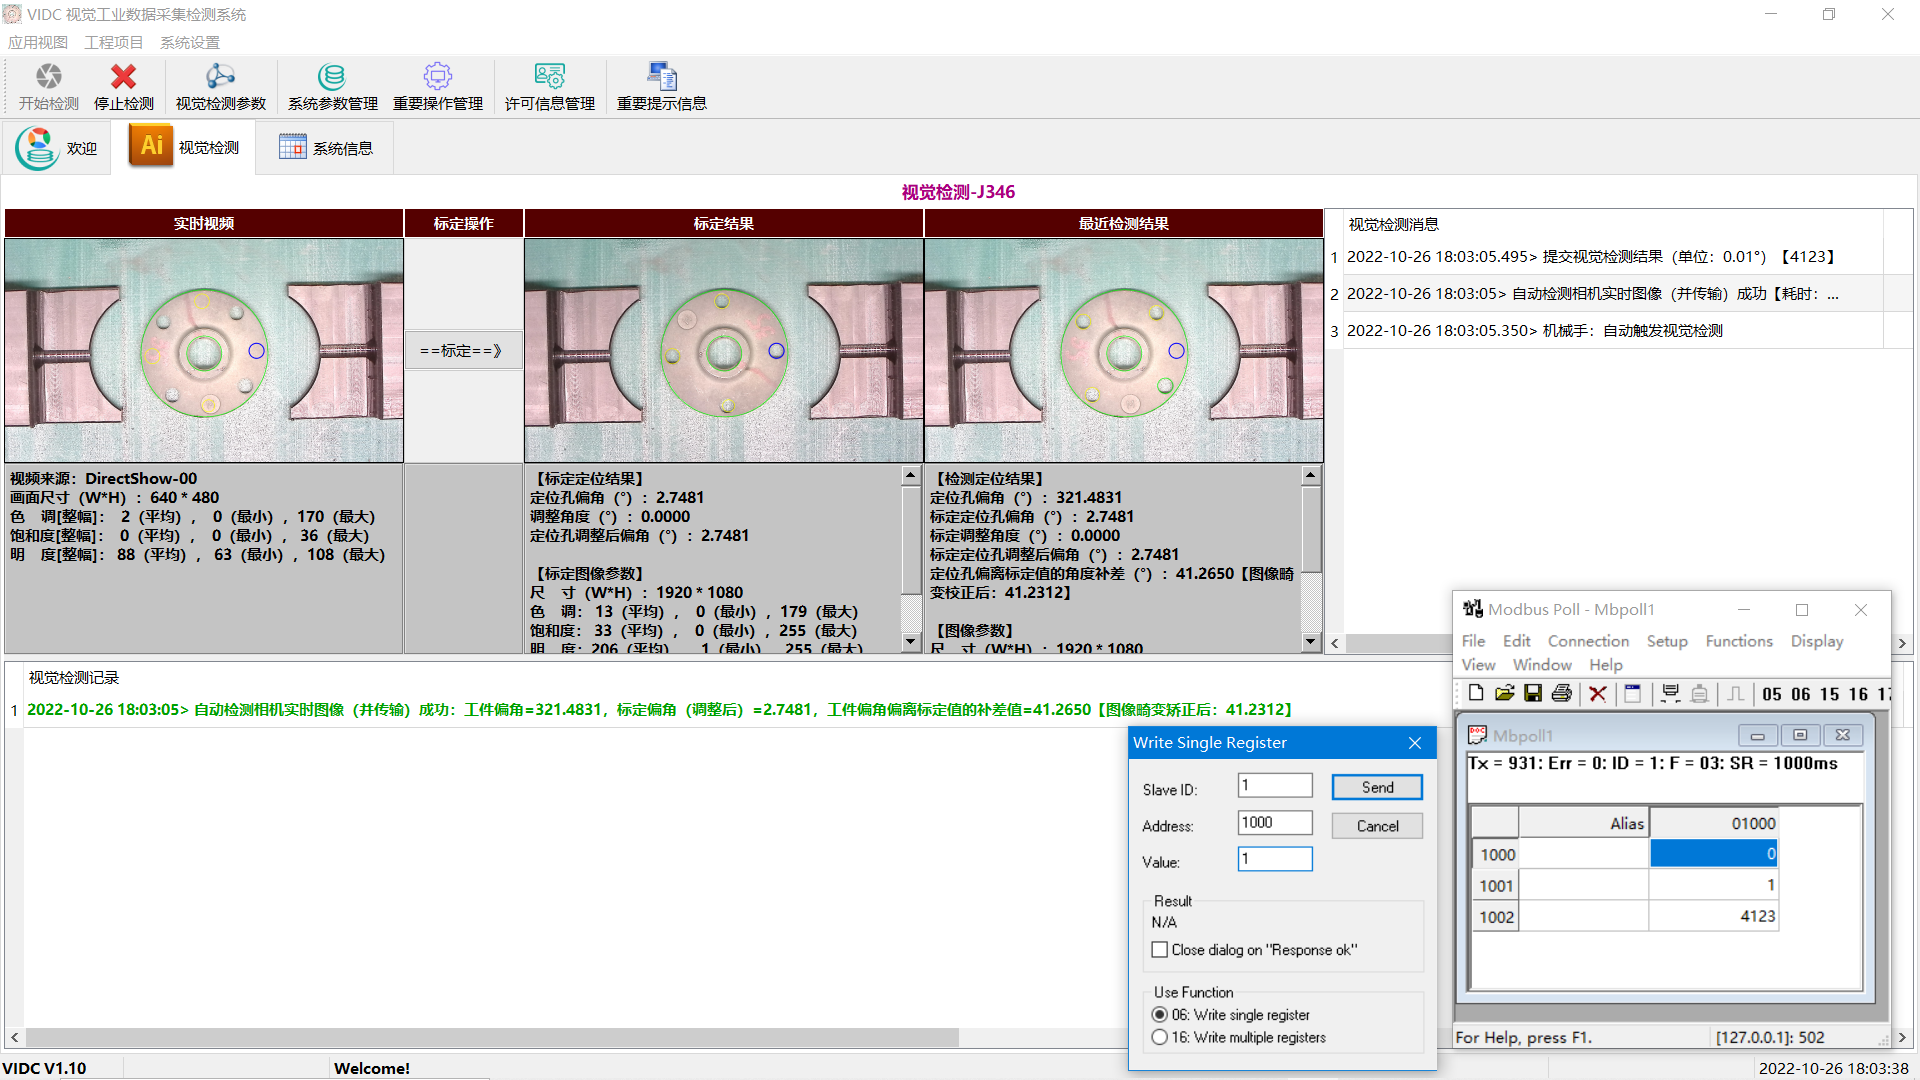Open 系统参数管理 system parameter management
The image size is (1920, 1080).
pos(333,87)
